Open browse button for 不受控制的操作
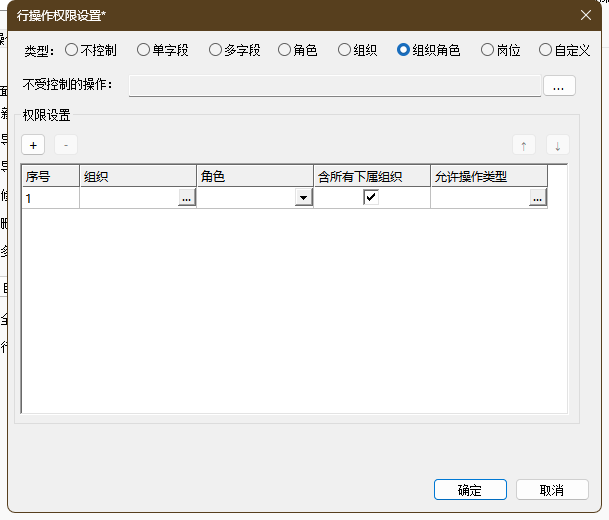The height and width of the screenshot is (520, 609). 558,86
